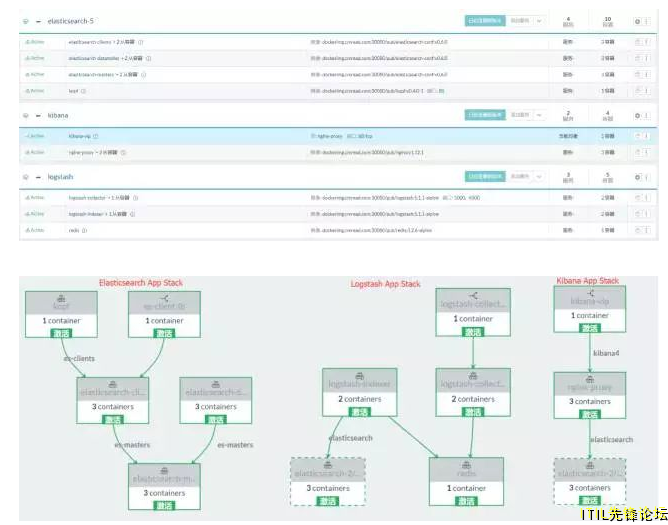Click the gear icon for kibana stack
The image size is (668, 525).
[637, 115]
